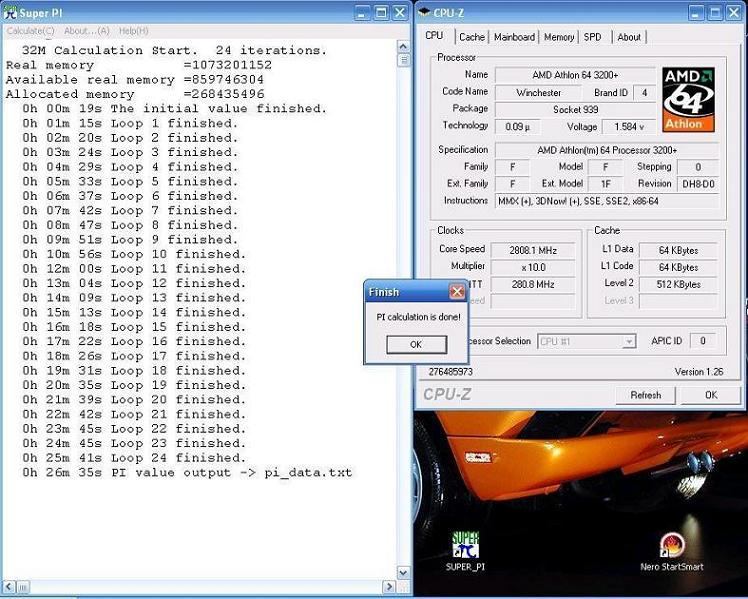Image resolution: width=748 pixels, height=599 pixels.
Task: Click the AMD Athlon 64 logo
Action: [x=688, y=100]
